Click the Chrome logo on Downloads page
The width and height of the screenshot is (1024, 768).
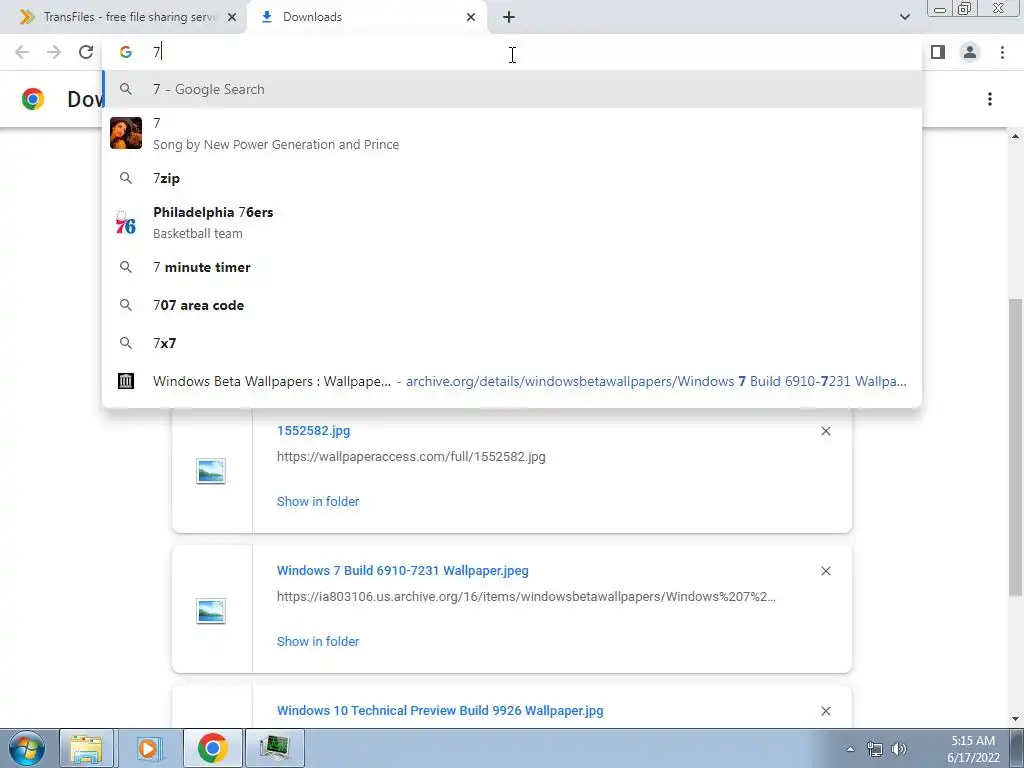click(33, 99)
